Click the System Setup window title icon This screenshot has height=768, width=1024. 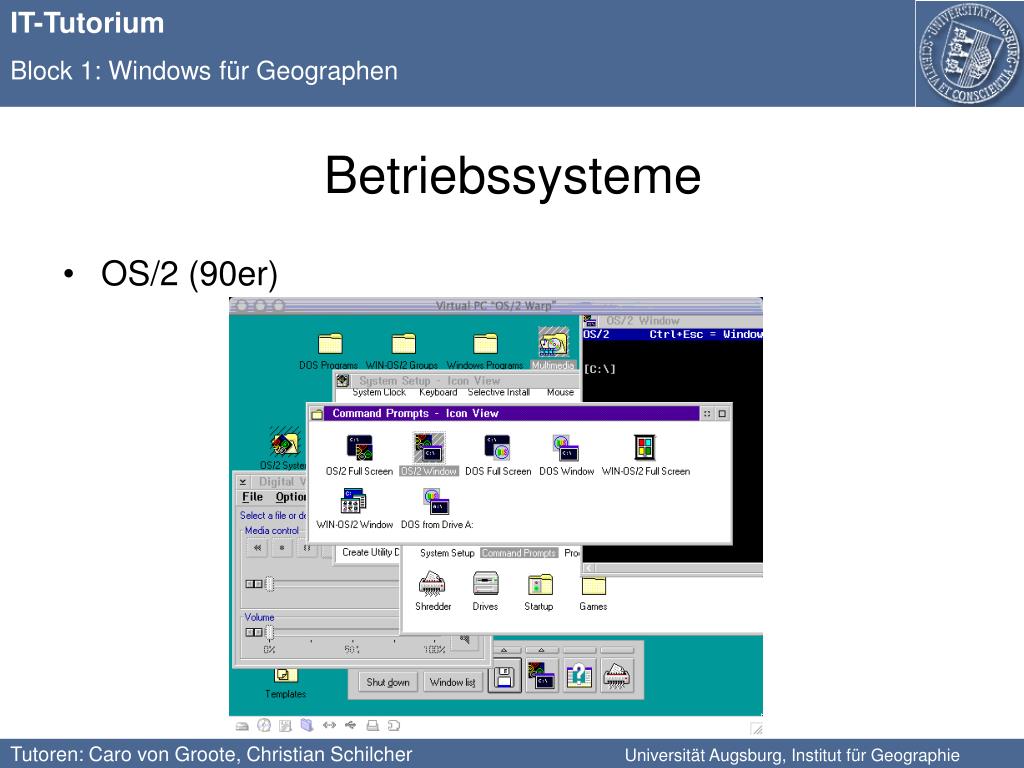(x=343, y=380)
